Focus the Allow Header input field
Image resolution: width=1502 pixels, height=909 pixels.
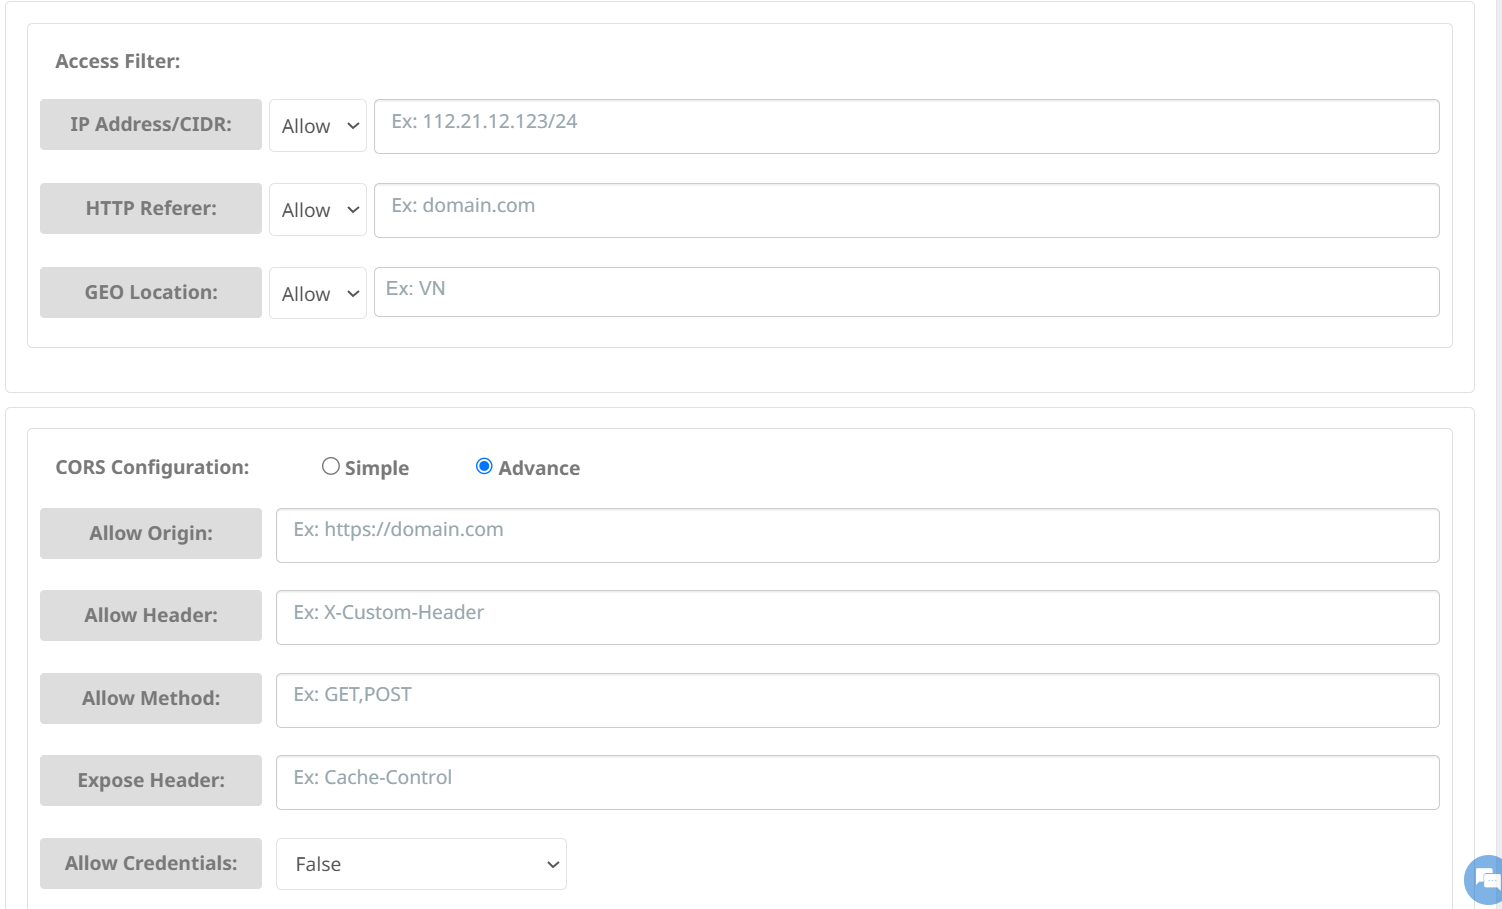pos(857,617)
